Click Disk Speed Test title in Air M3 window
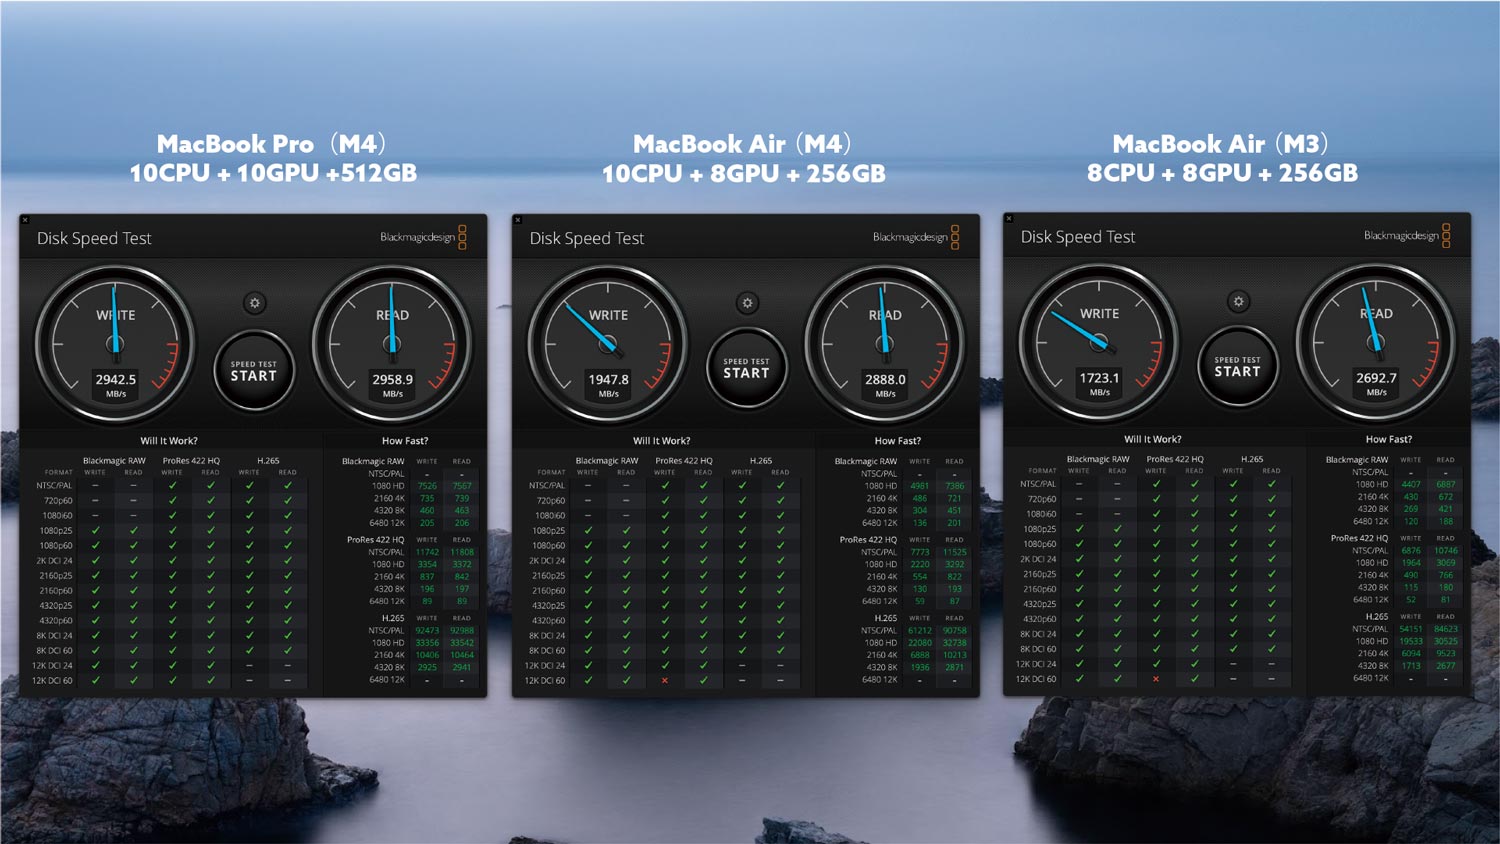This screenshot has width=1500, height=844. pyautogui.click(x=1078, y=237)
